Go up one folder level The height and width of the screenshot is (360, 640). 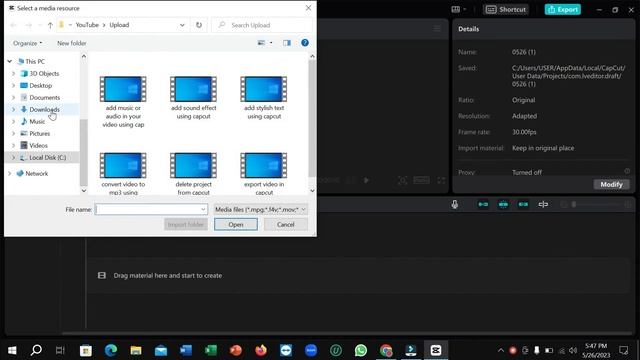(x=50, y=25)
